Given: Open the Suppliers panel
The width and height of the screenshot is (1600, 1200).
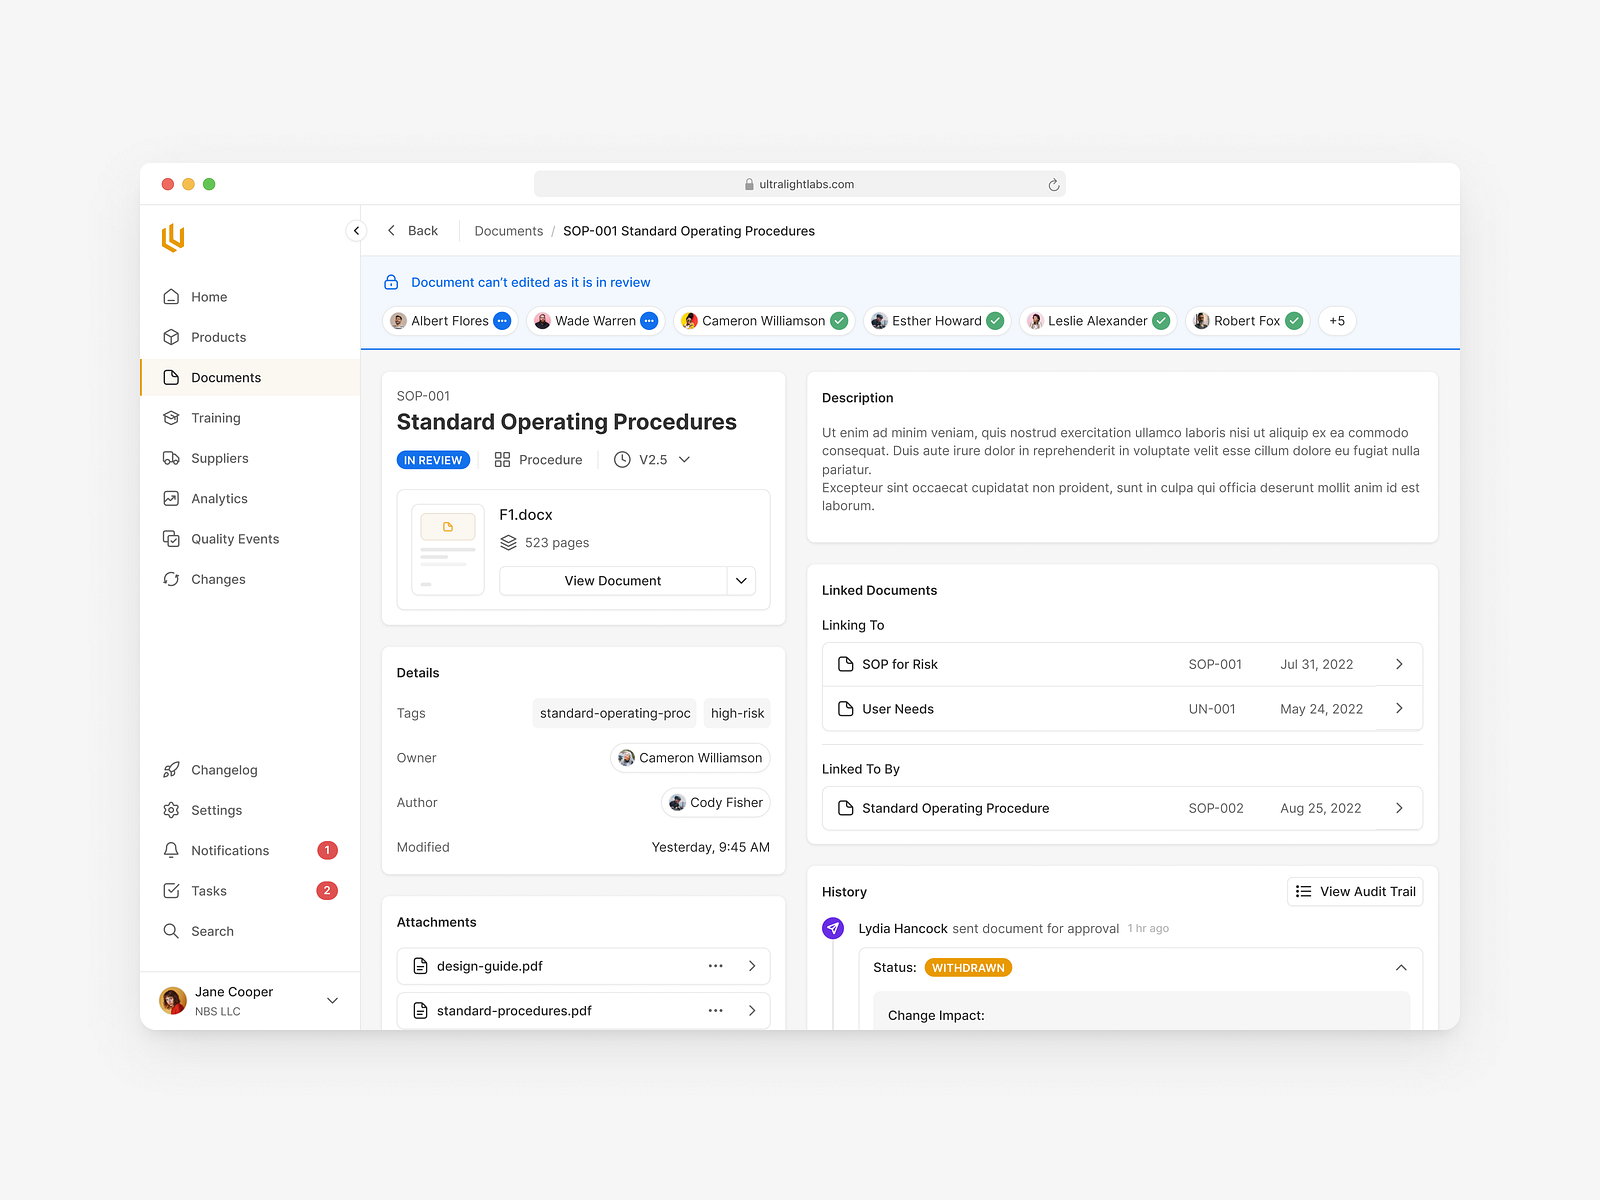Looking at the screenshot, I should click(220, 458).
